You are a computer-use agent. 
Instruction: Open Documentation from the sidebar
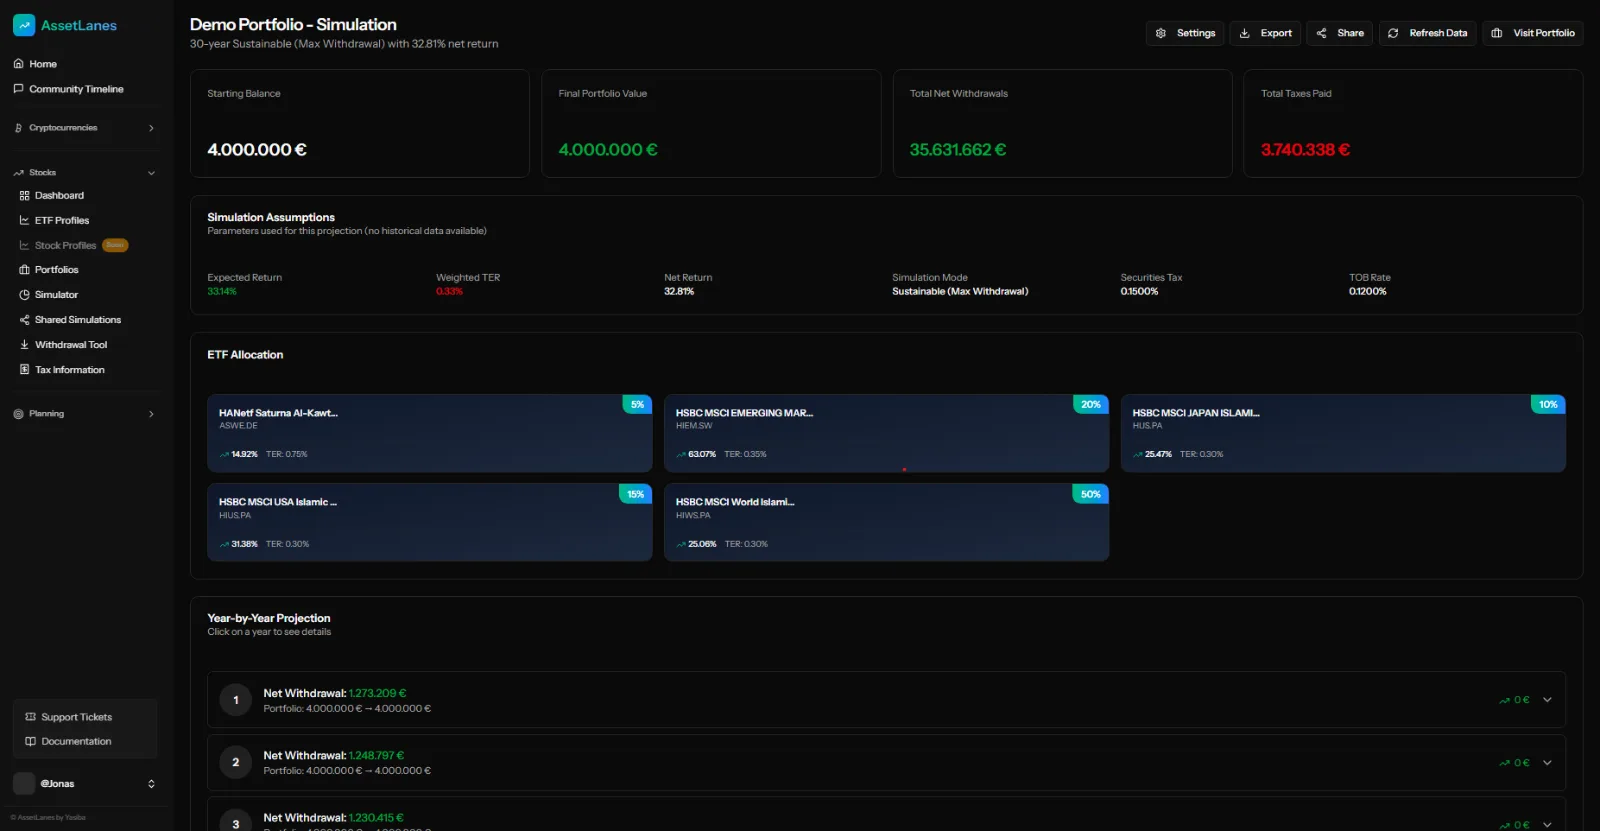76,742
